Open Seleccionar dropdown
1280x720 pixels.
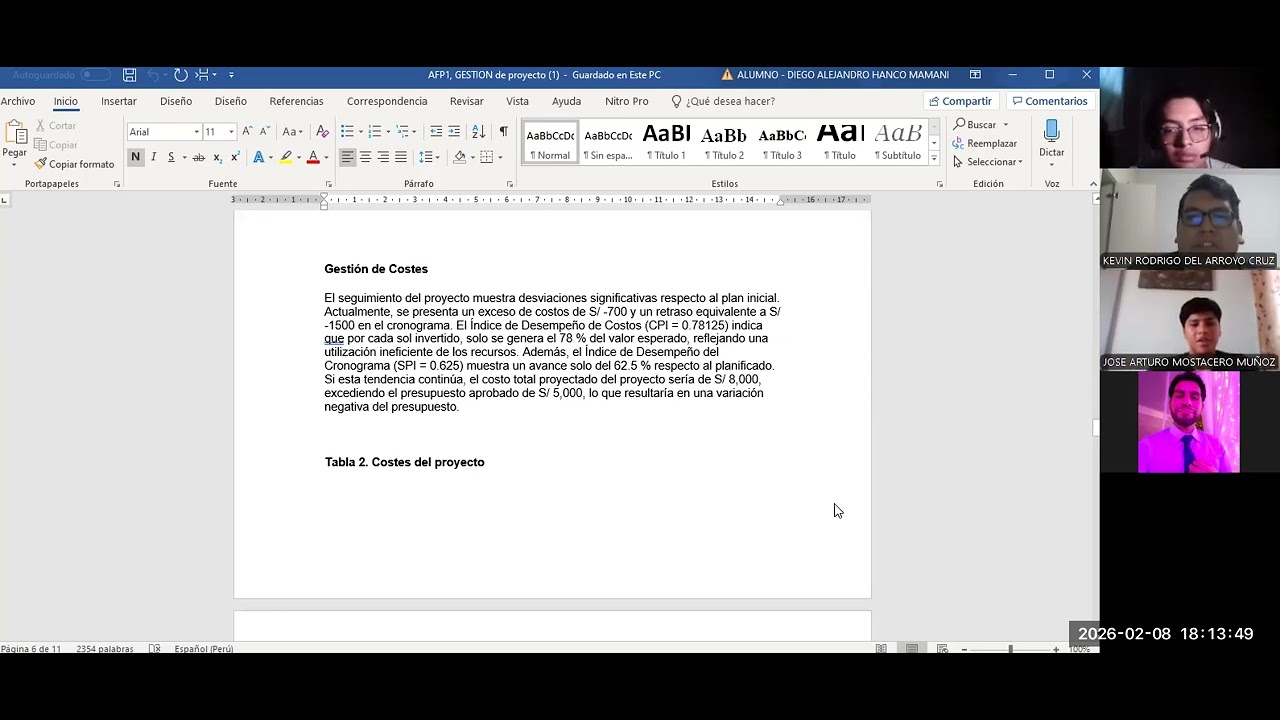point(988,162)
